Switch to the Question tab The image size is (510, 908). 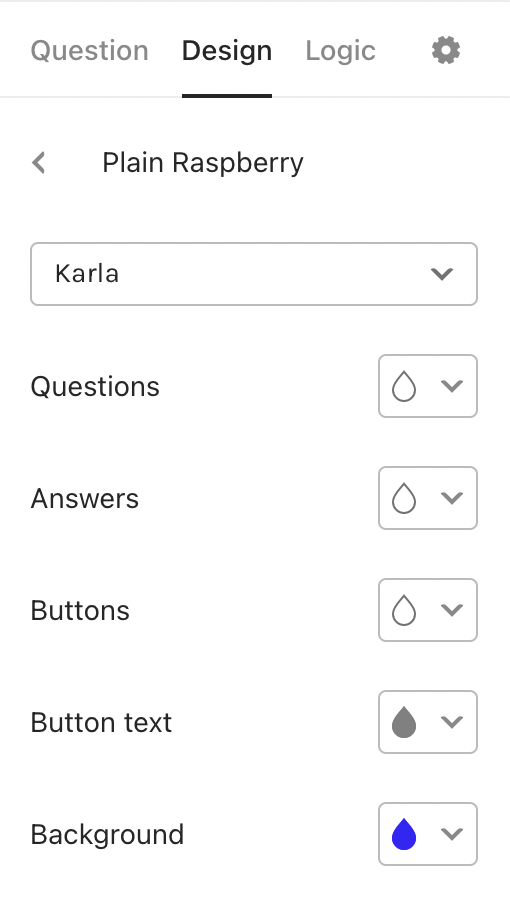(x=89, y=51)
